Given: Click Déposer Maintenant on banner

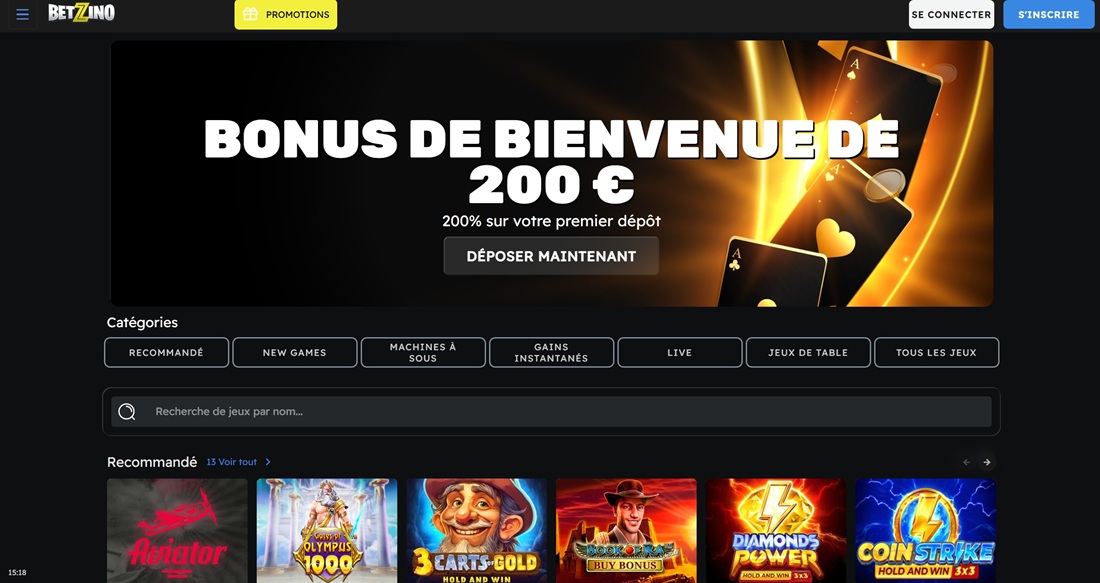Looking at the screenshot, I should tap(551, 256).
